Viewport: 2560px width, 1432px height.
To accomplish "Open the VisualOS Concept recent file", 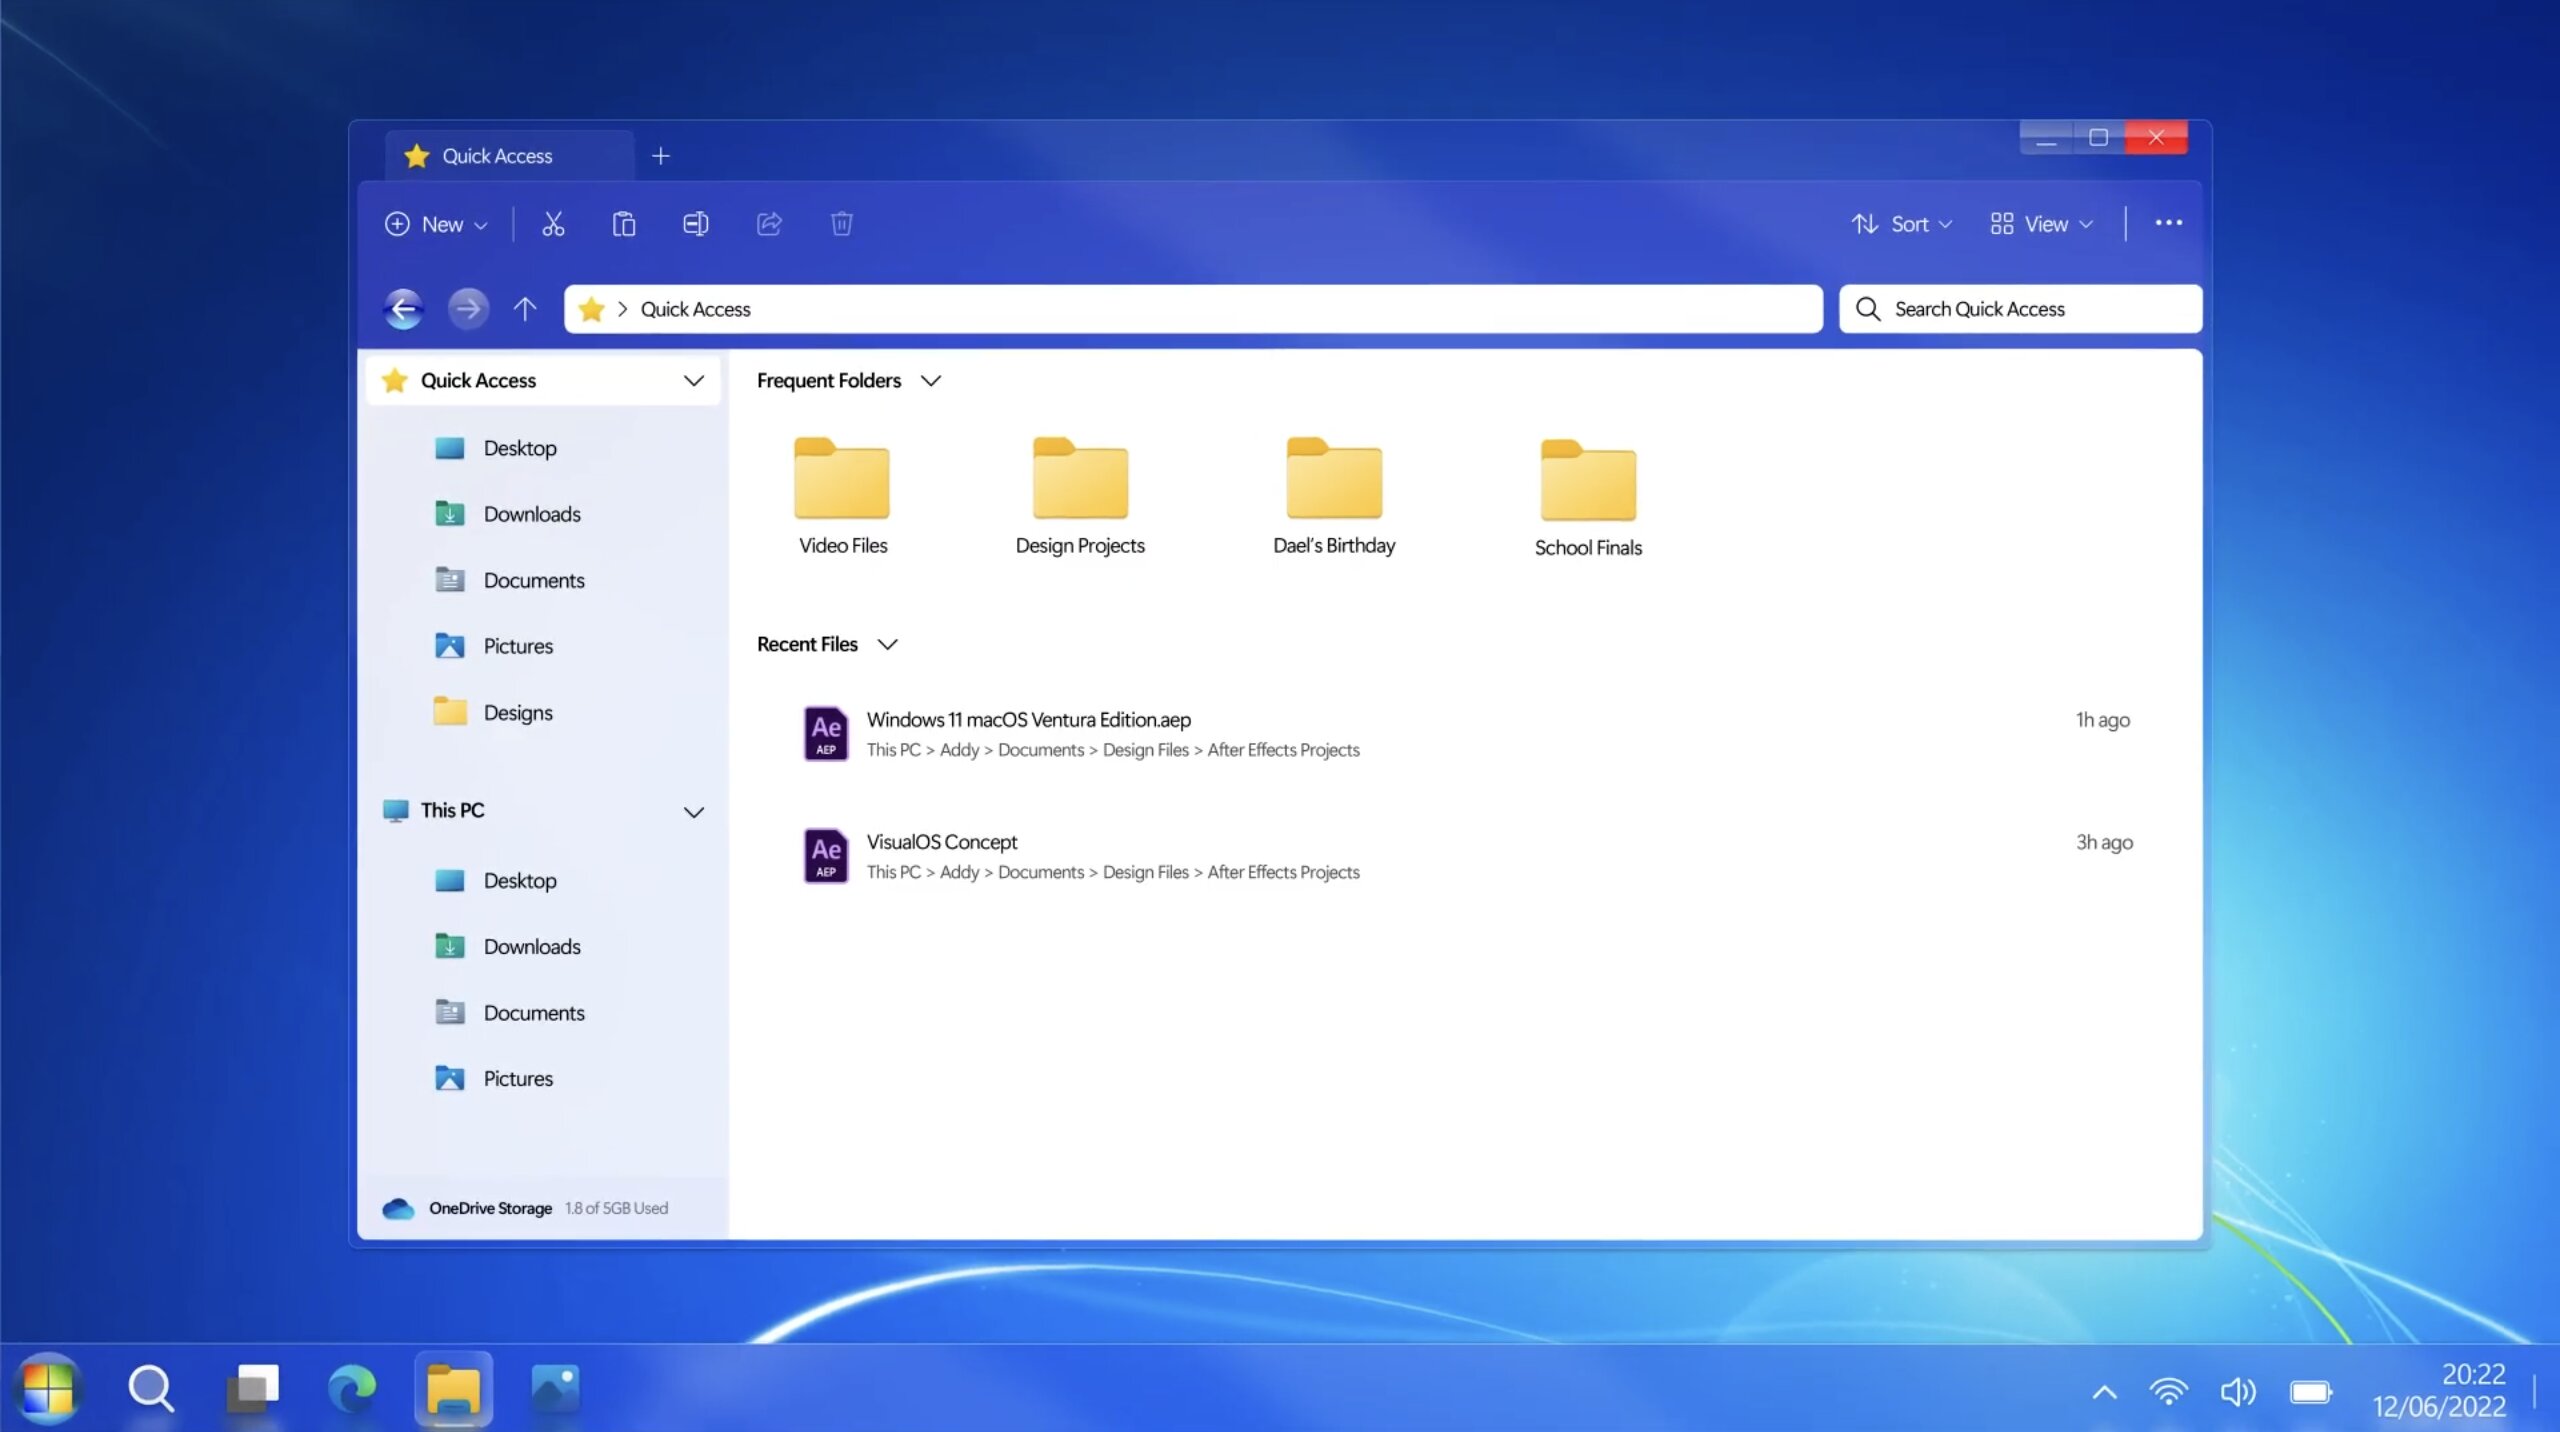I will click(1467, 856).
